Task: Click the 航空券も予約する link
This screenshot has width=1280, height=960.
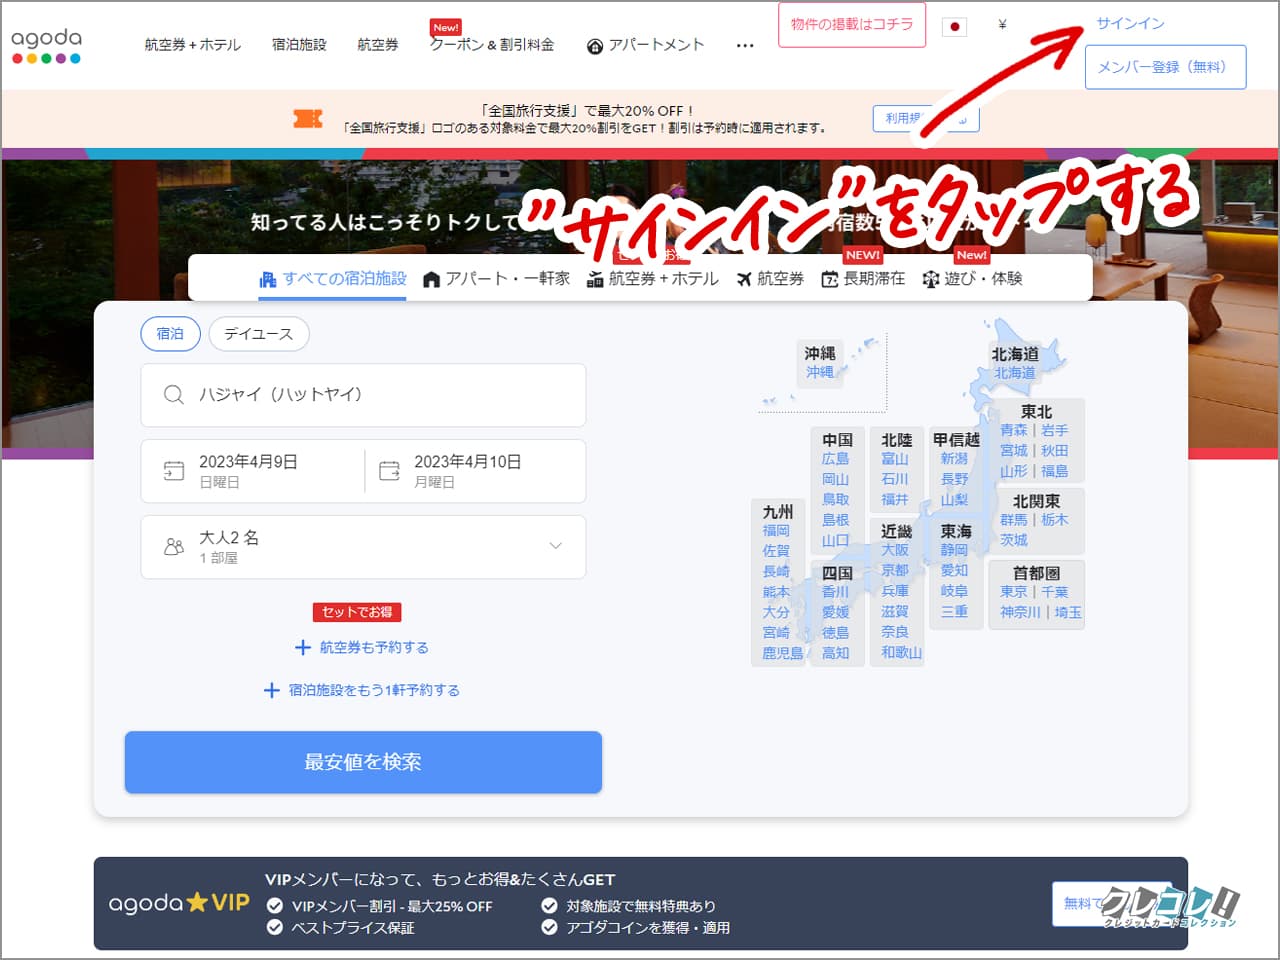Action: [374, 648]
